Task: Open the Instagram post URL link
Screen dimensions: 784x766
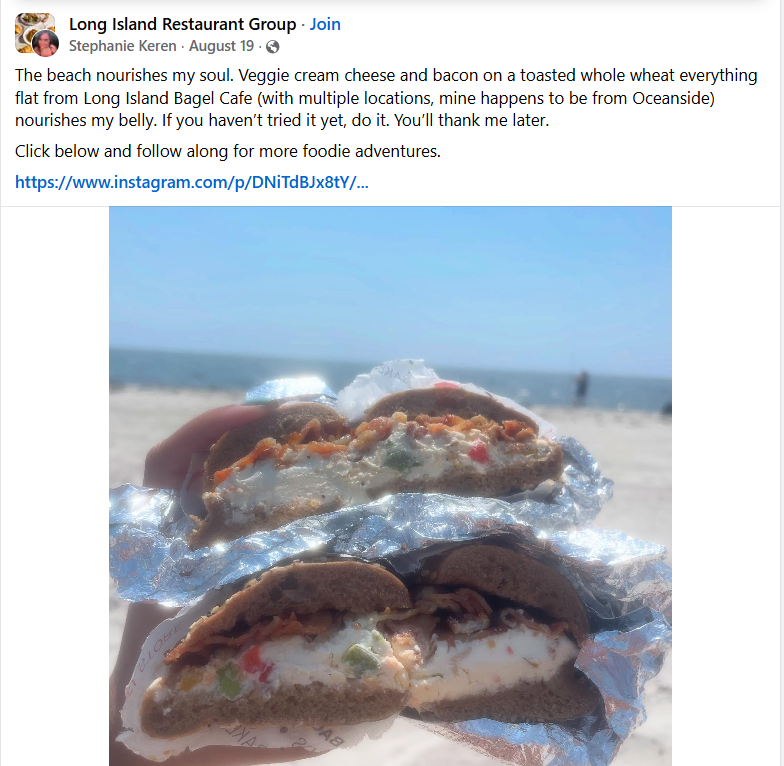Action: 192,182
